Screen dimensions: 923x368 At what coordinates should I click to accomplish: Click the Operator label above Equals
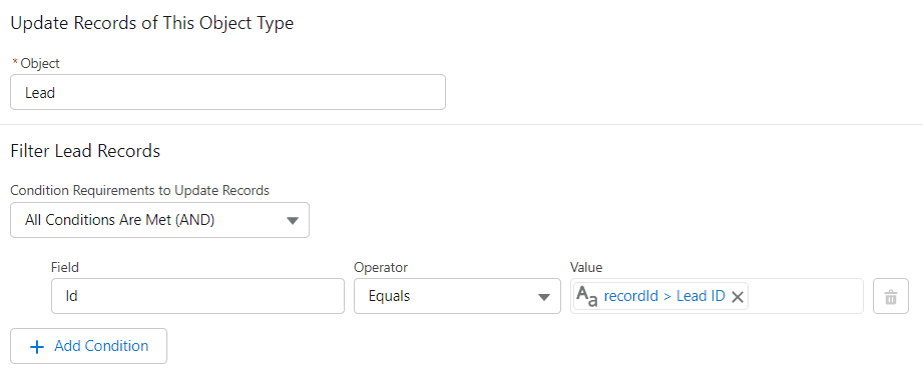381,268
